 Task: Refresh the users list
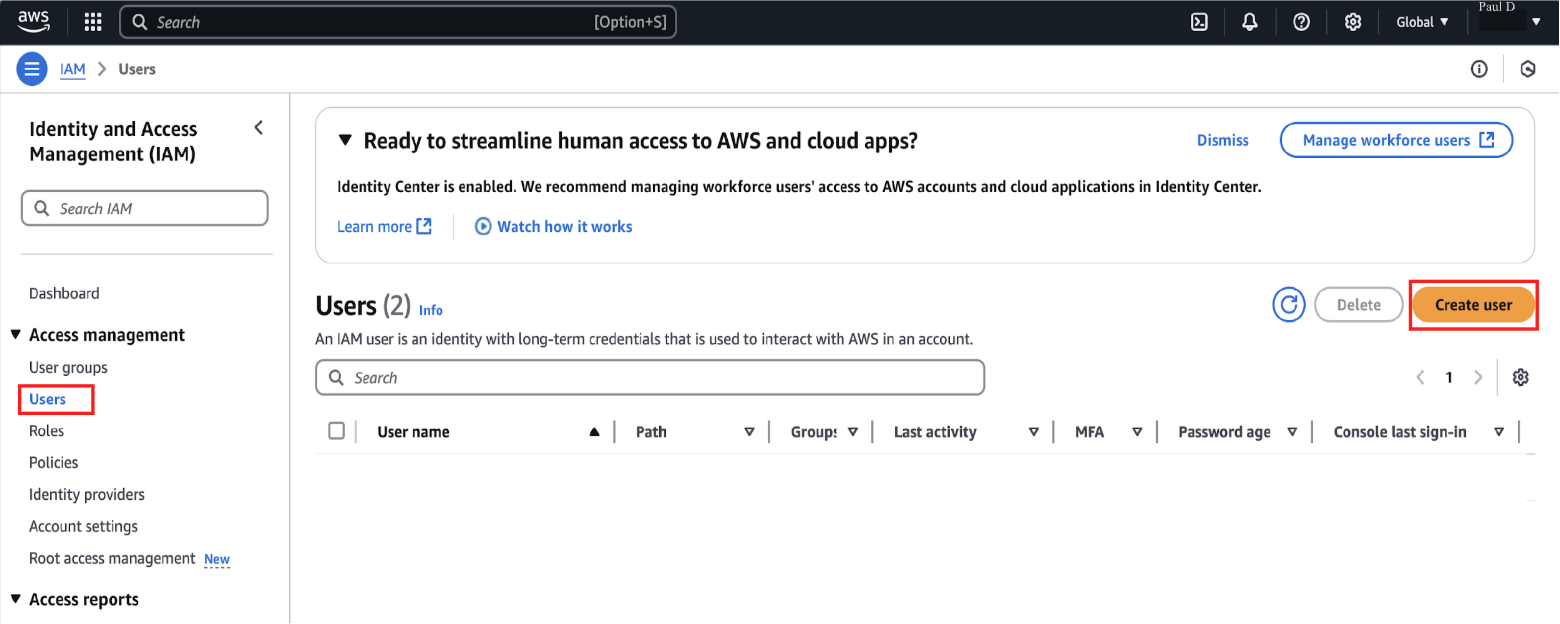(1289, 305)
